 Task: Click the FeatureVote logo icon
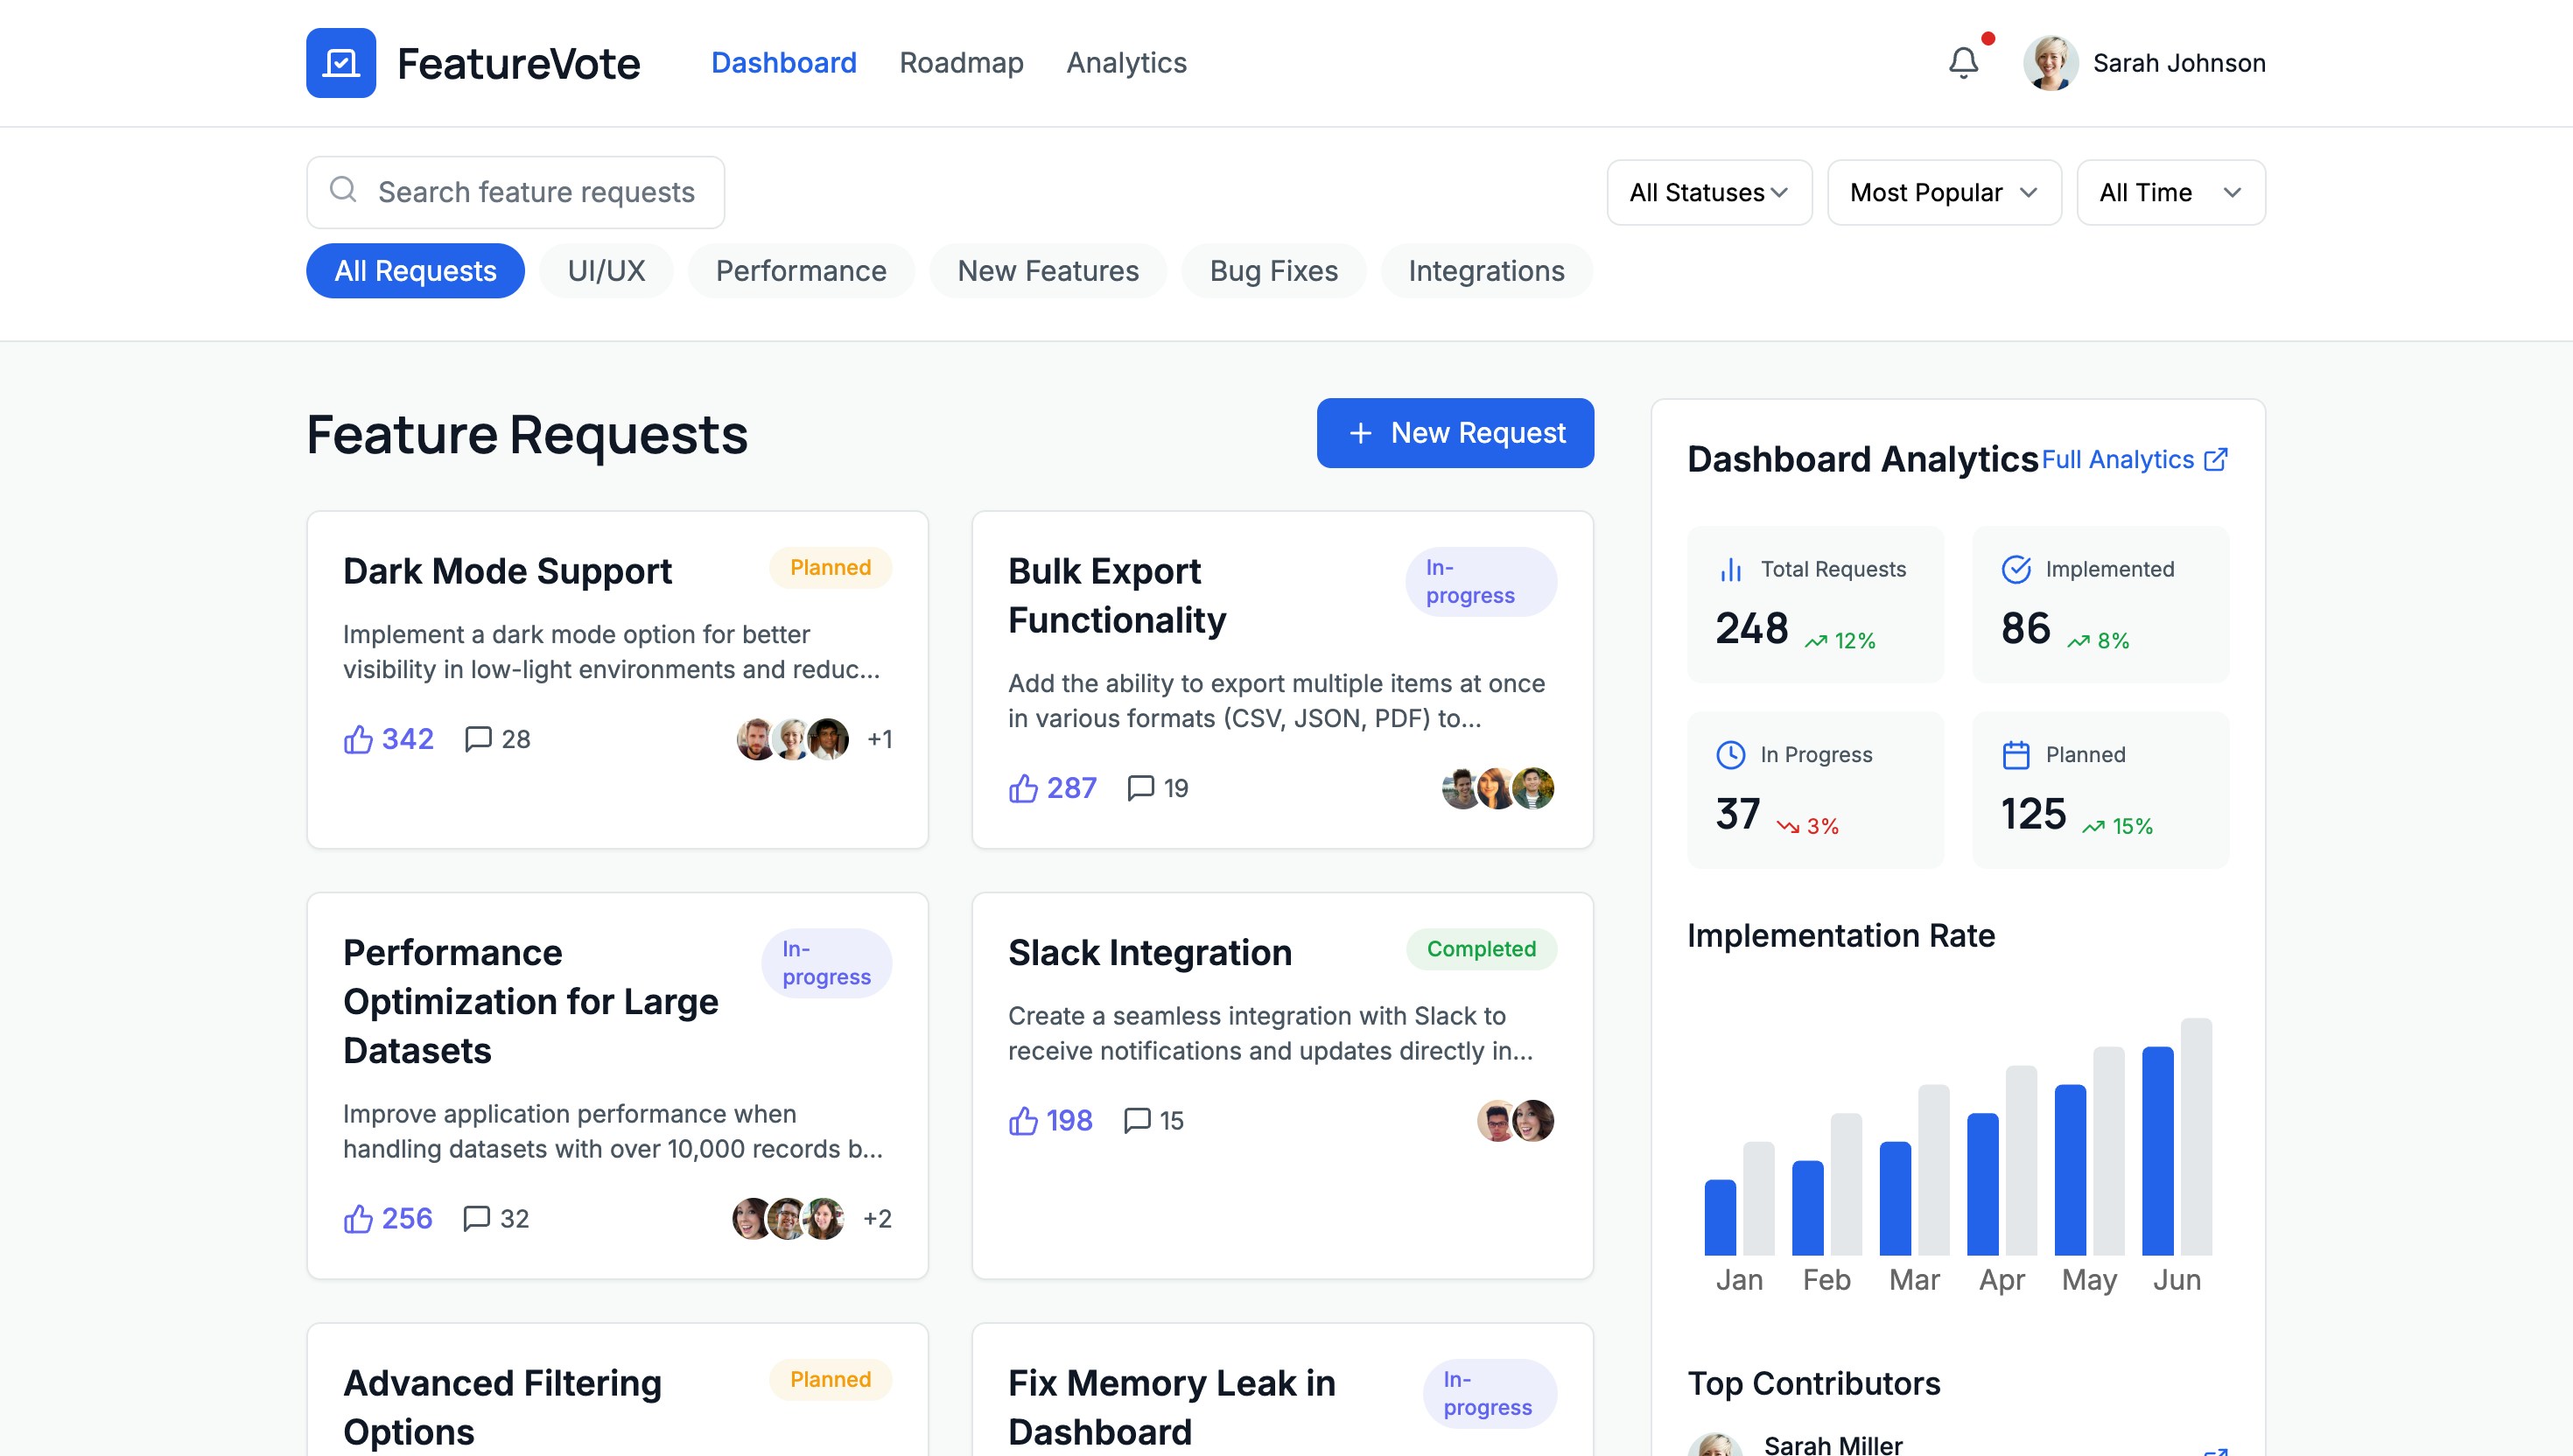click(x=341, y=63)
